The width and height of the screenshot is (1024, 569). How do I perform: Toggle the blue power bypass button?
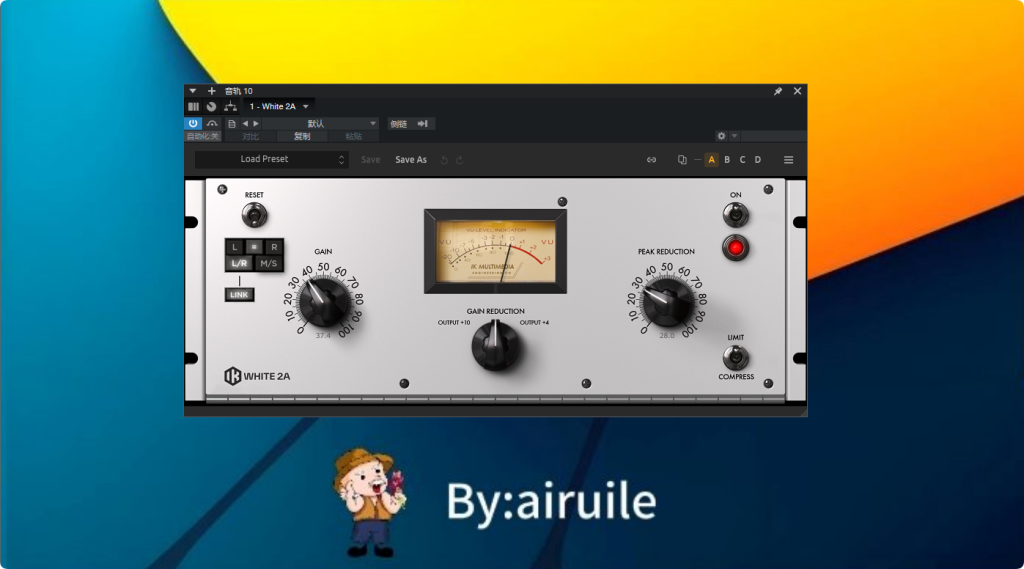[193, 123]
